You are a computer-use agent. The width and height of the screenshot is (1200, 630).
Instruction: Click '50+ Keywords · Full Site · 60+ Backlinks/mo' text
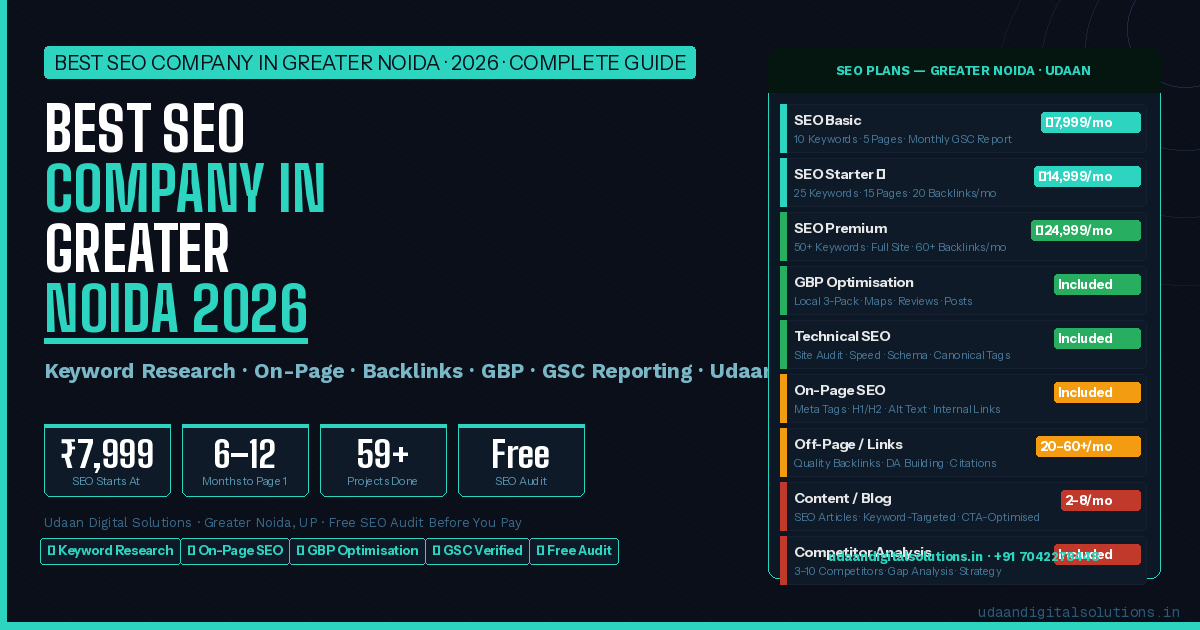click(x=900, y=247)
